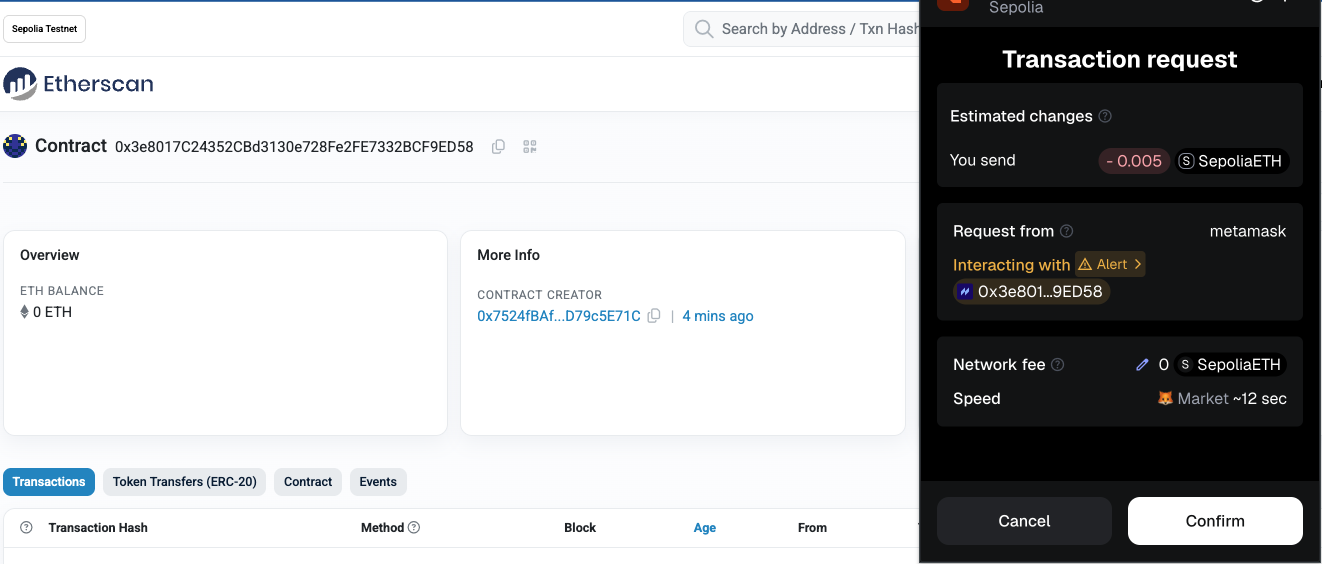This screenshot has height=564, width=1322.
Task: Switch to the Transactions tab
Action: pyautogui.click(x=49, y=482)
